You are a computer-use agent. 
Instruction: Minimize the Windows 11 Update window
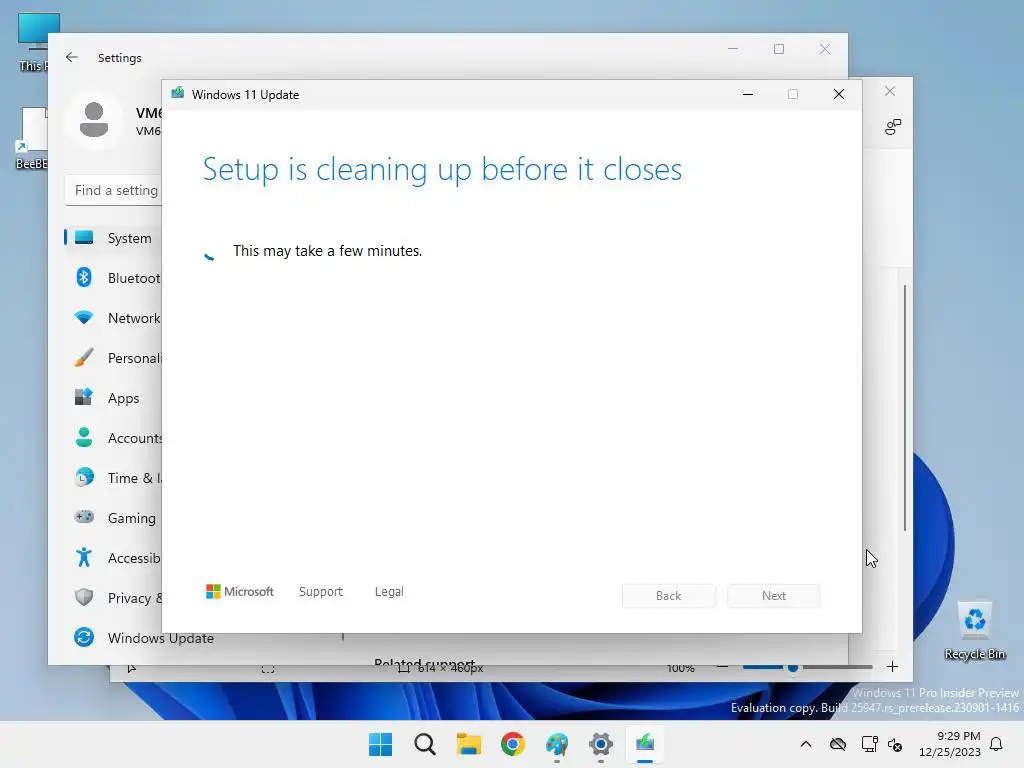click(x=748, y=94)
